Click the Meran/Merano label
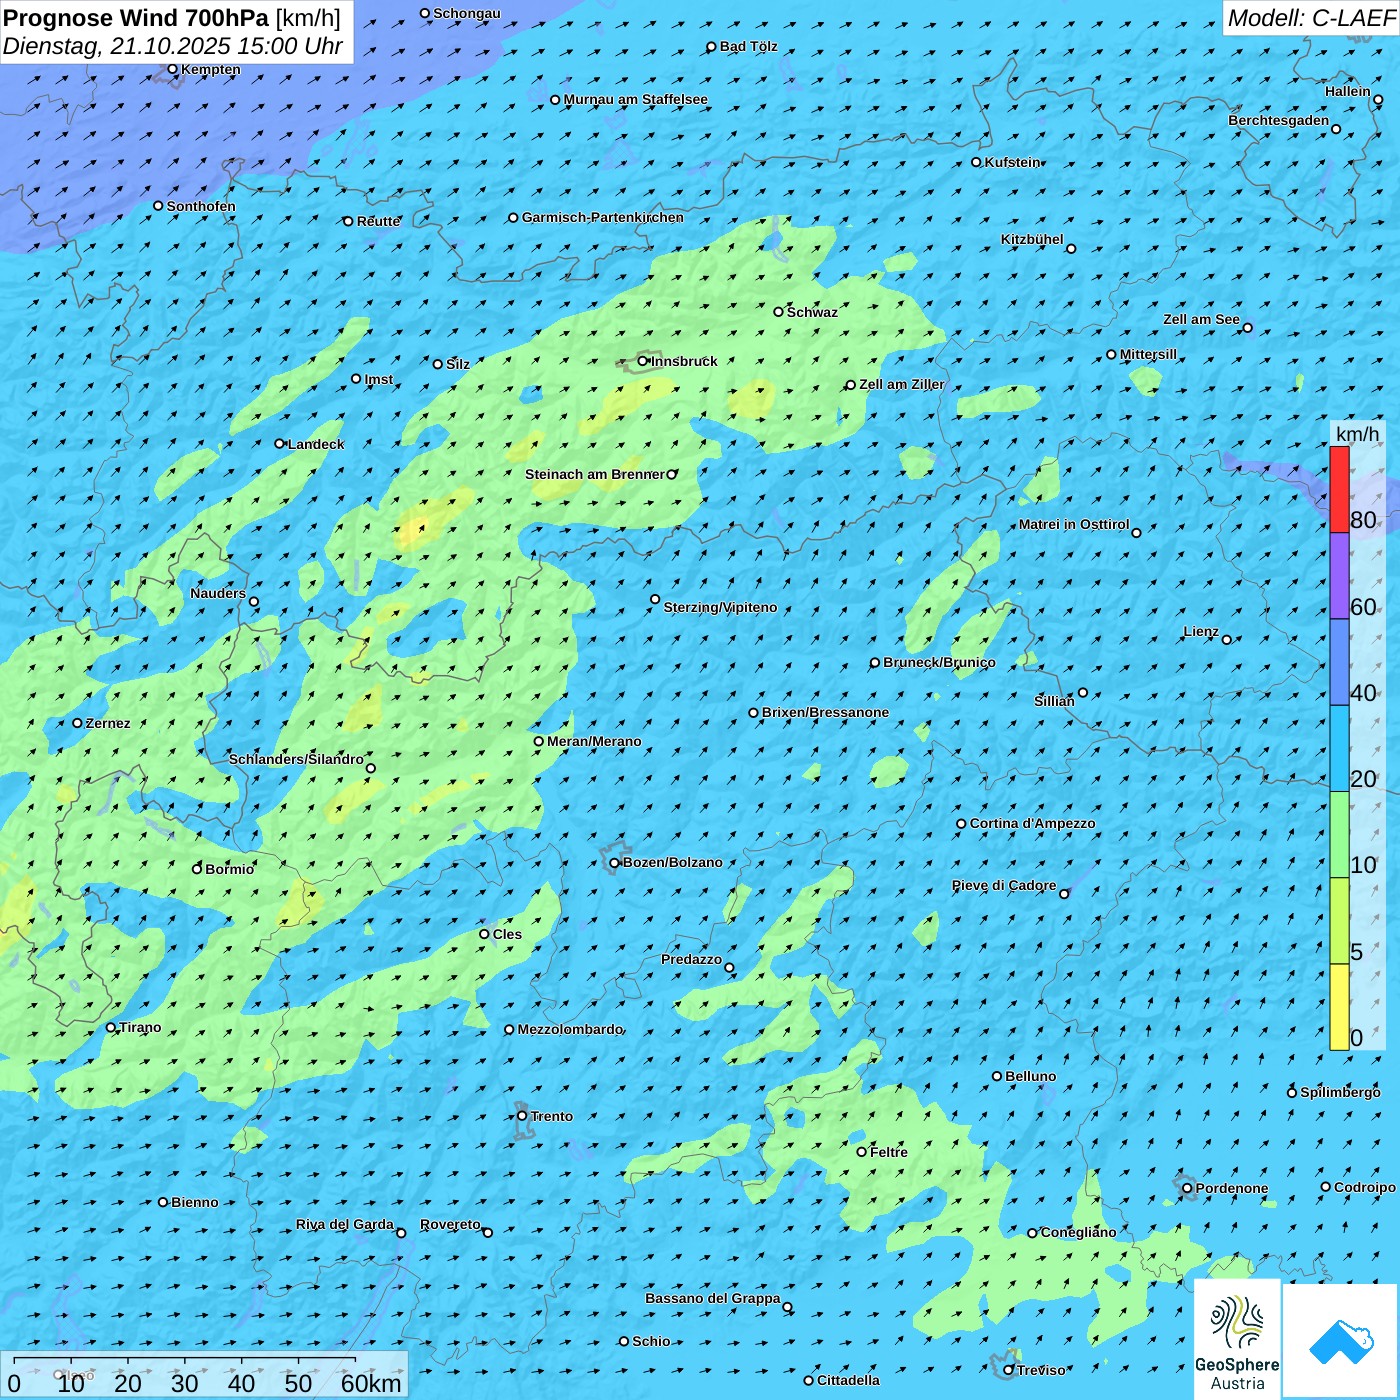 594,741
